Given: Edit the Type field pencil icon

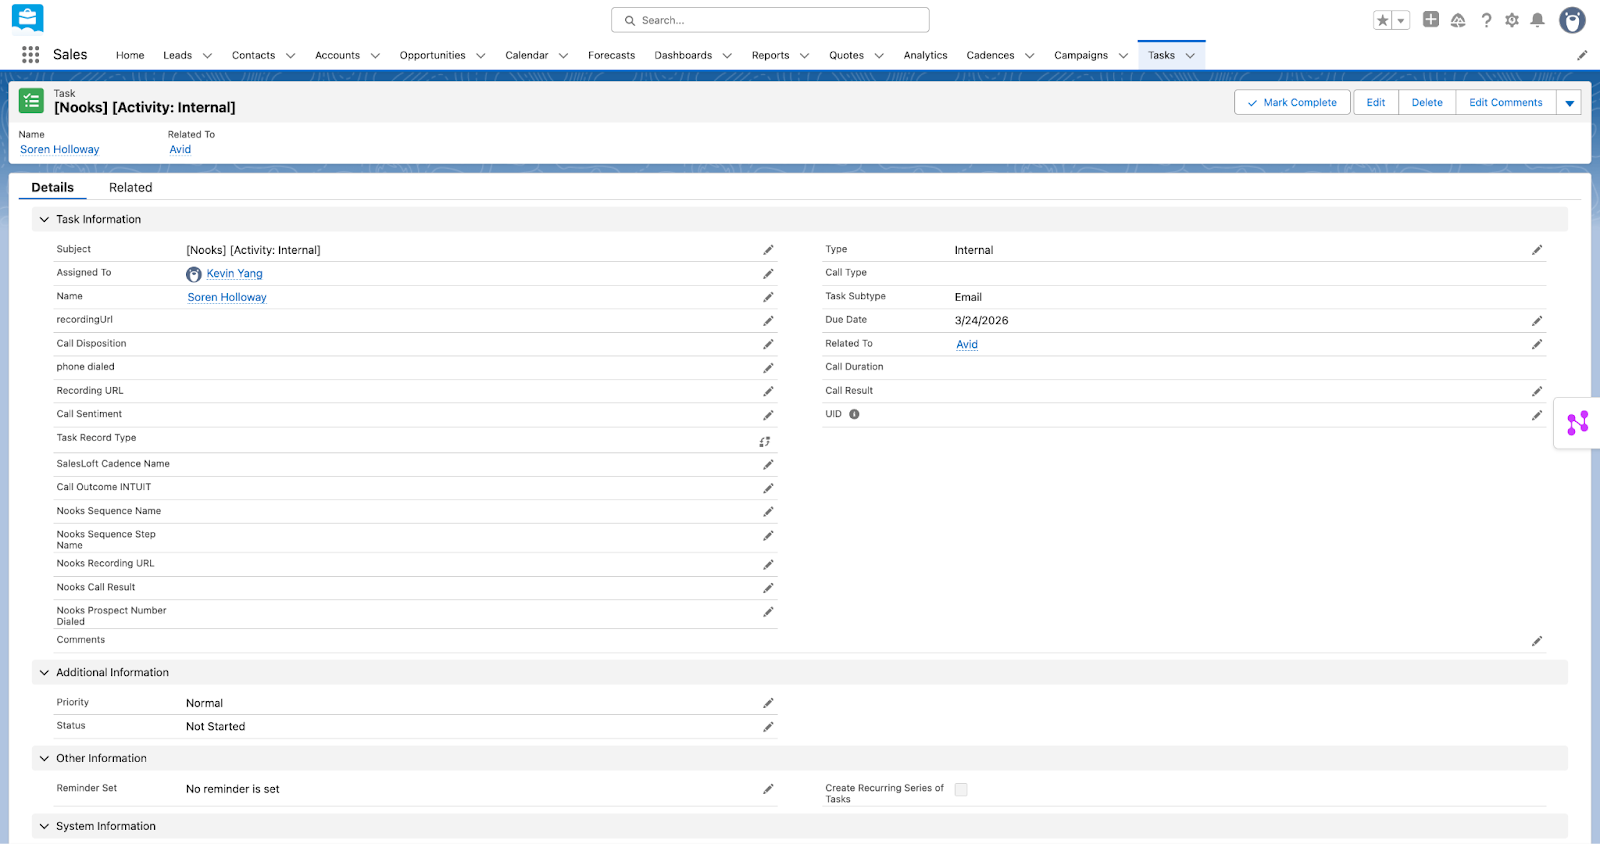Looking at the screenshot, I should tap(1537, 250).
